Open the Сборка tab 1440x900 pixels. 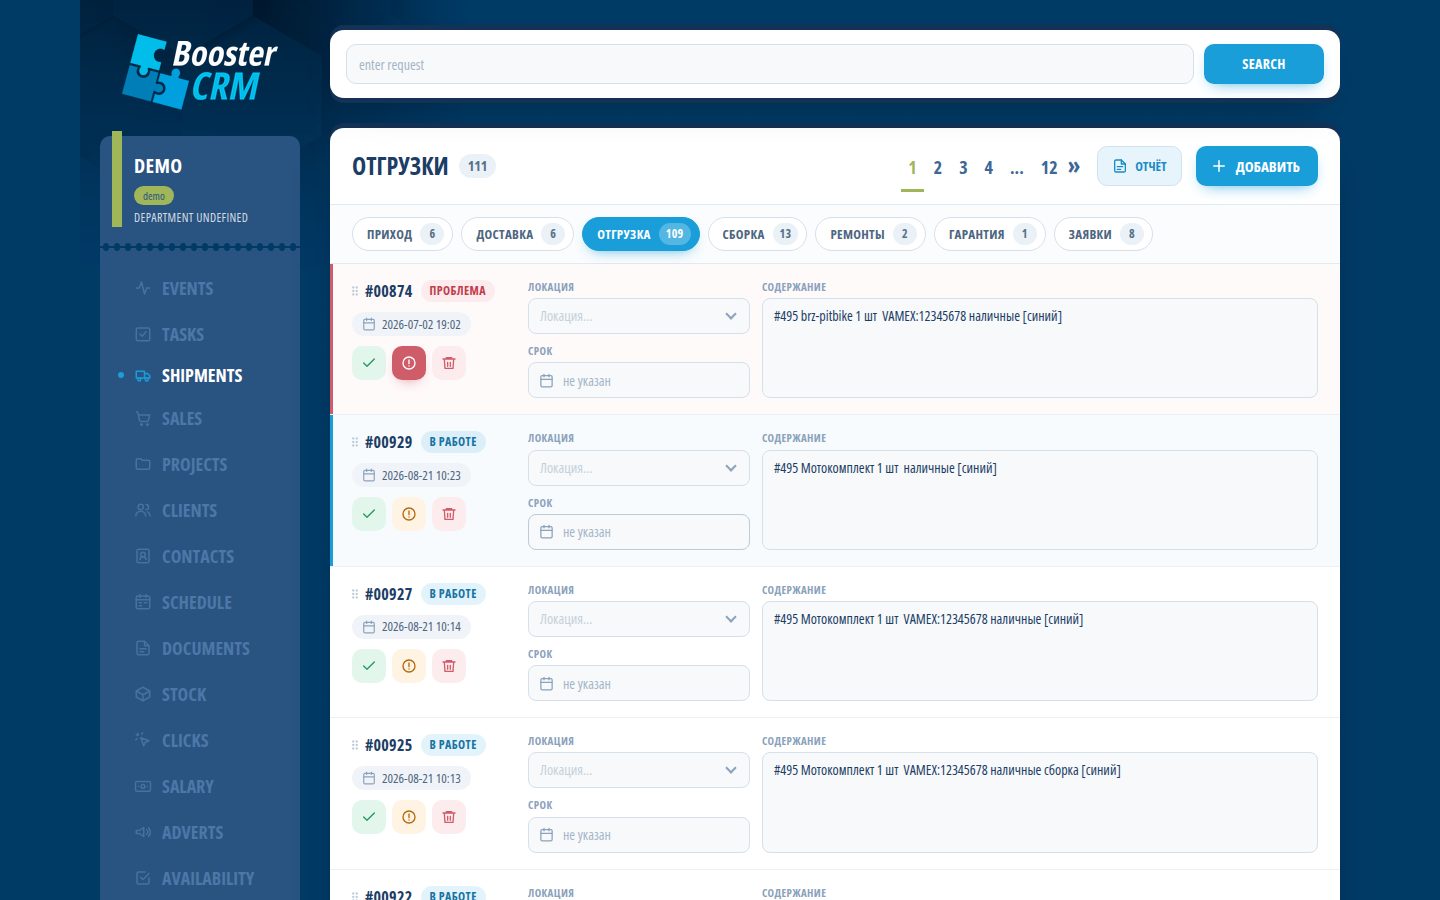[757, 234]
